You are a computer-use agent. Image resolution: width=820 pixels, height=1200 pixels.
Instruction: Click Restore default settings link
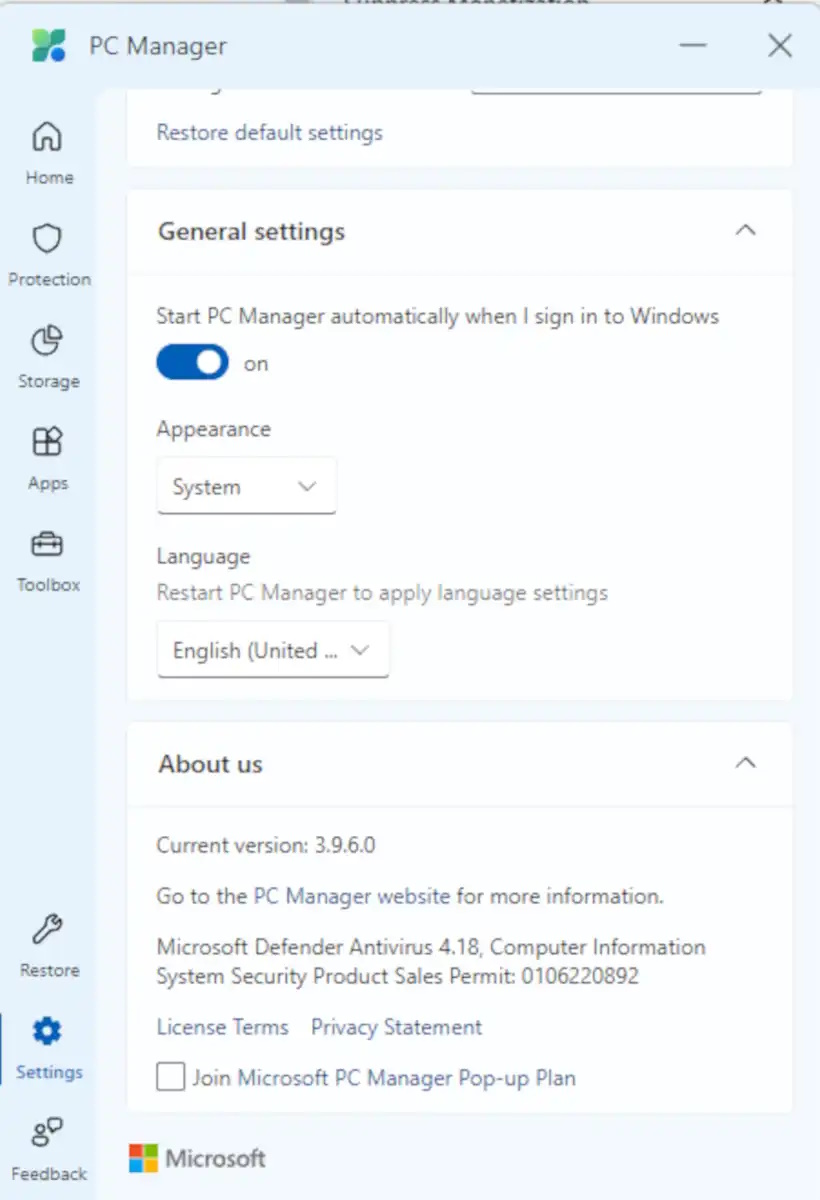[269, 132]
